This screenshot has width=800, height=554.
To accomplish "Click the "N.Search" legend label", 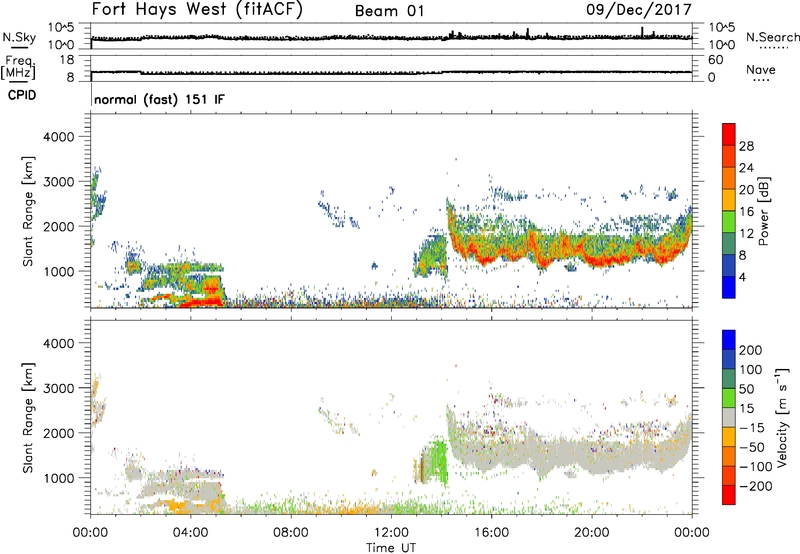I will pyautogui.click(x=772, y=37).
